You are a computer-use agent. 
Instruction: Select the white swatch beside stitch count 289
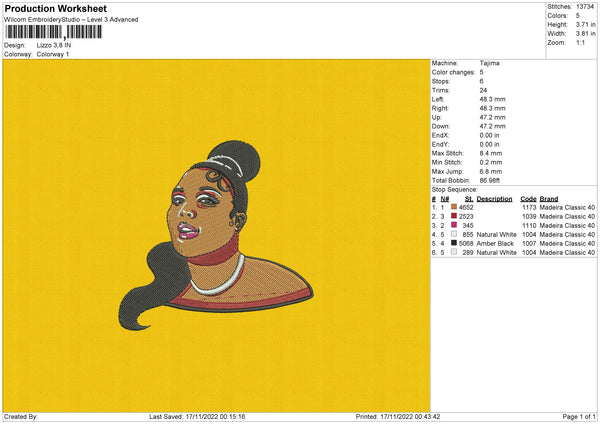tap(454, 252)
